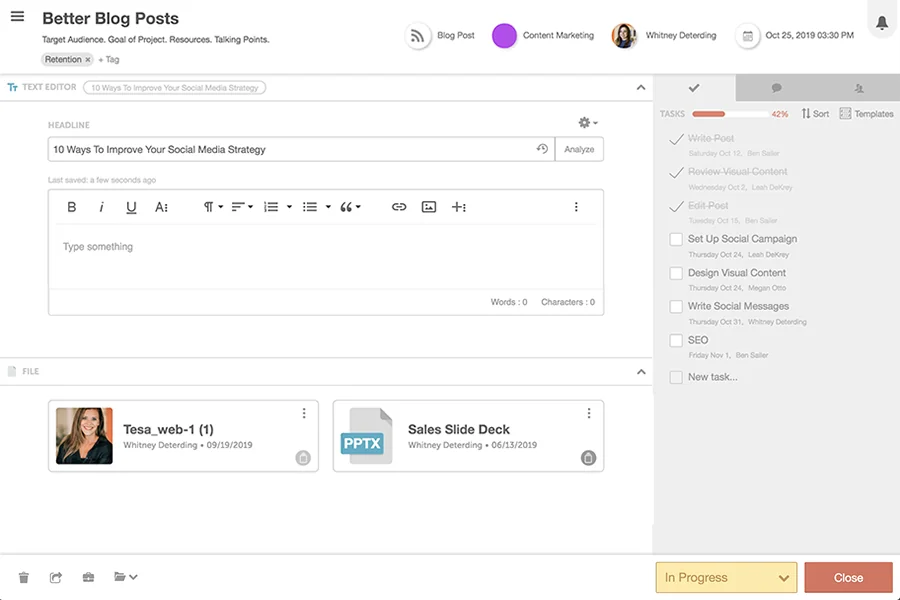This screenshot has height=600, width=900.
Task: Sort the tasks list
Action: (815, 113)
